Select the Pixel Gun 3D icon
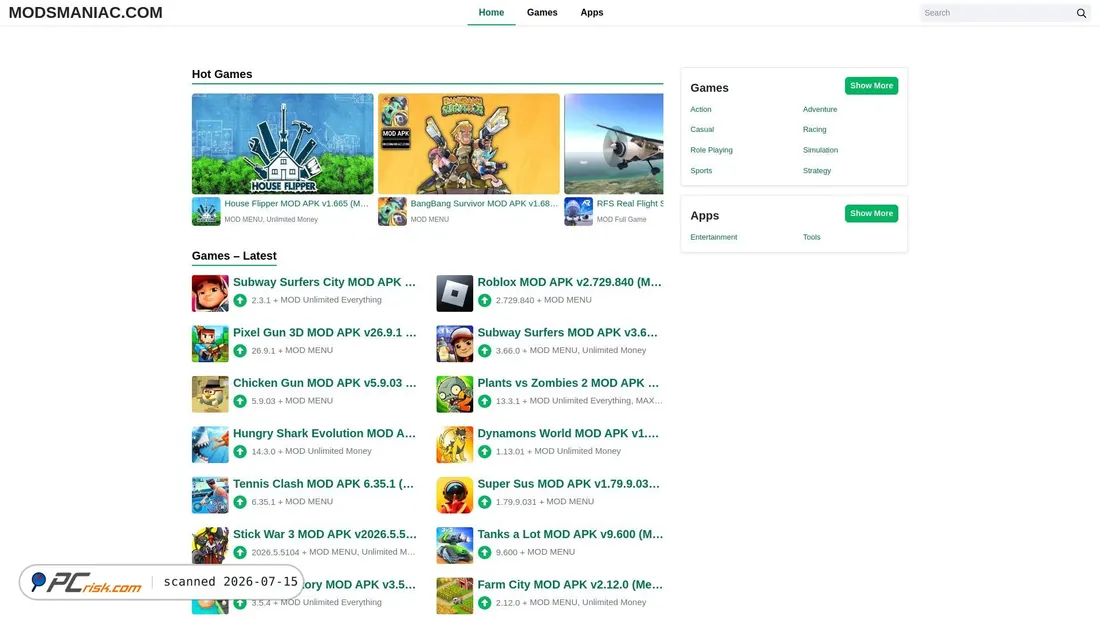Screen dimensions: 1100x619 coord(210,343)
